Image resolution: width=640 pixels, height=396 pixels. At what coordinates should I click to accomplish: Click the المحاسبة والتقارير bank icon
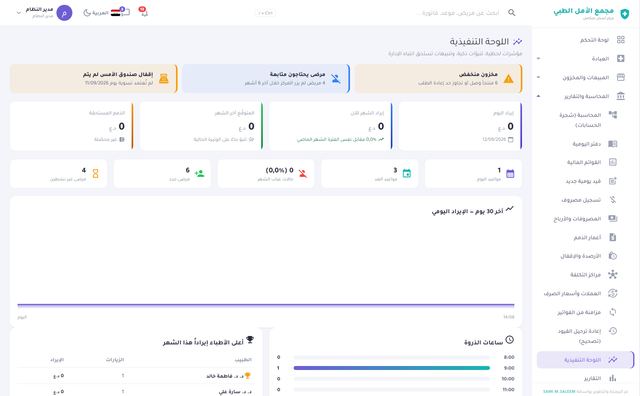[620, 96]
